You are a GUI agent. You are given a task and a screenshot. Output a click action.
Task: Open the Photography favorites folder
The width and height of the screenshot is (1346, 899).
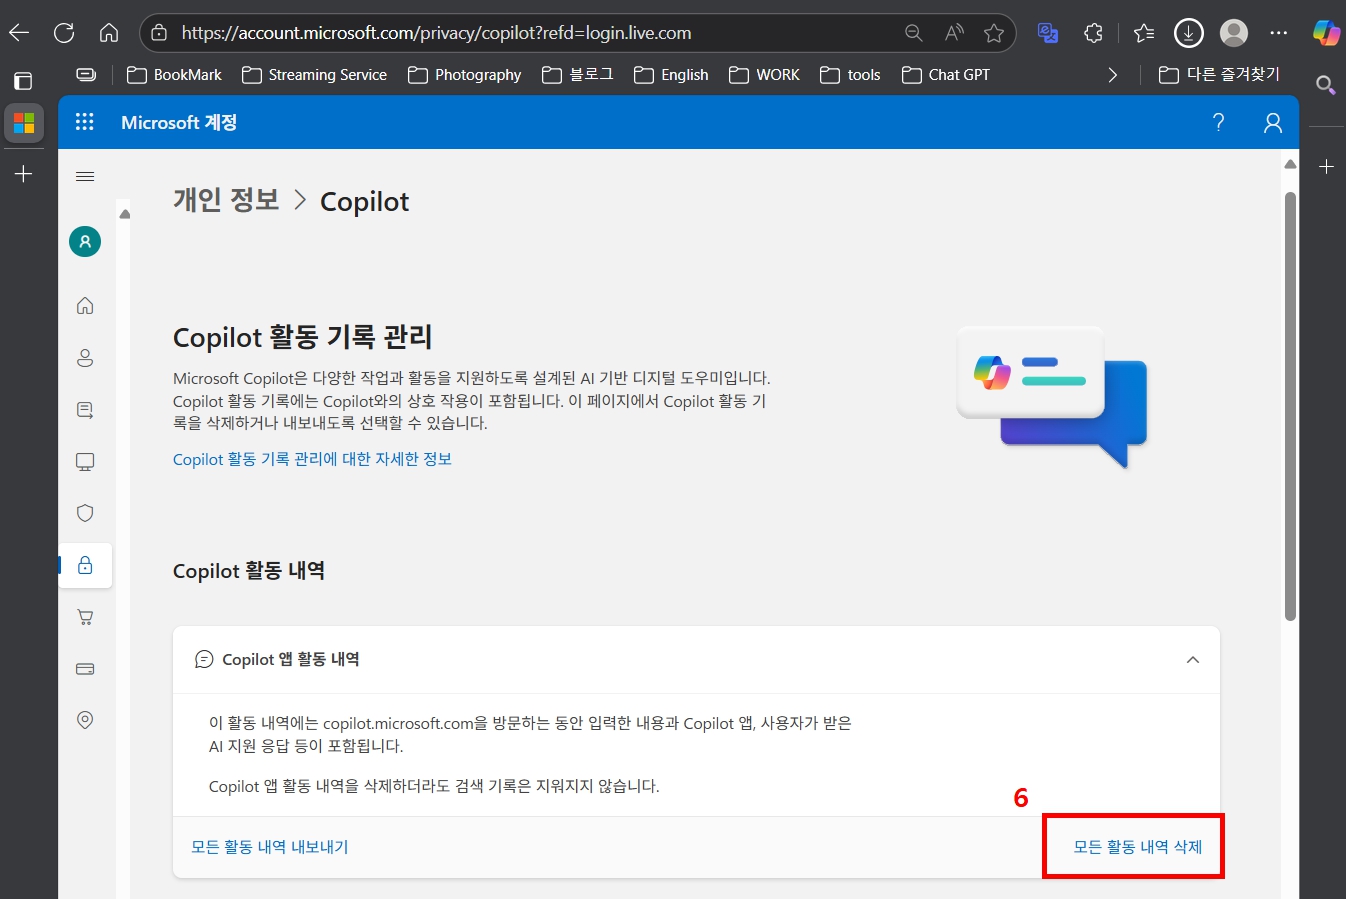(465, 75)
